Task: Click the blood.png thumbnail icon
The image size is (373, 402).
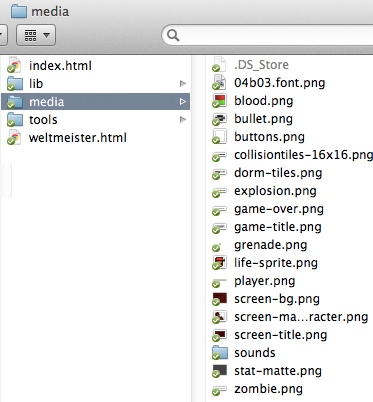Action: (x=219, y=100)
